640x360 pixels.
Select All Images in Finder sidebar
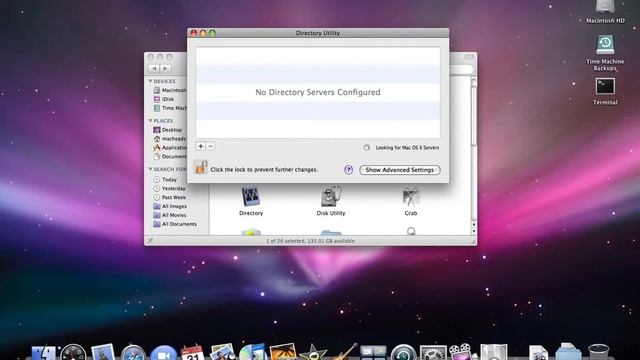click(x=170, y=207)
